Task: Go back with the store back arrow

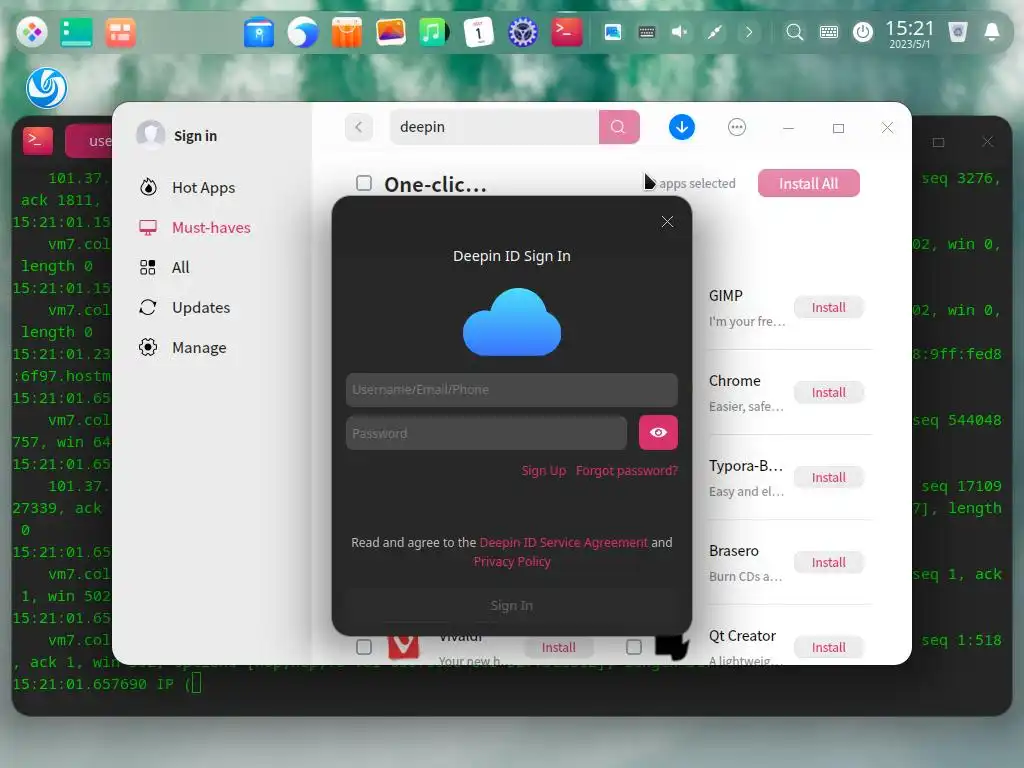Action: tap(359, 127)
